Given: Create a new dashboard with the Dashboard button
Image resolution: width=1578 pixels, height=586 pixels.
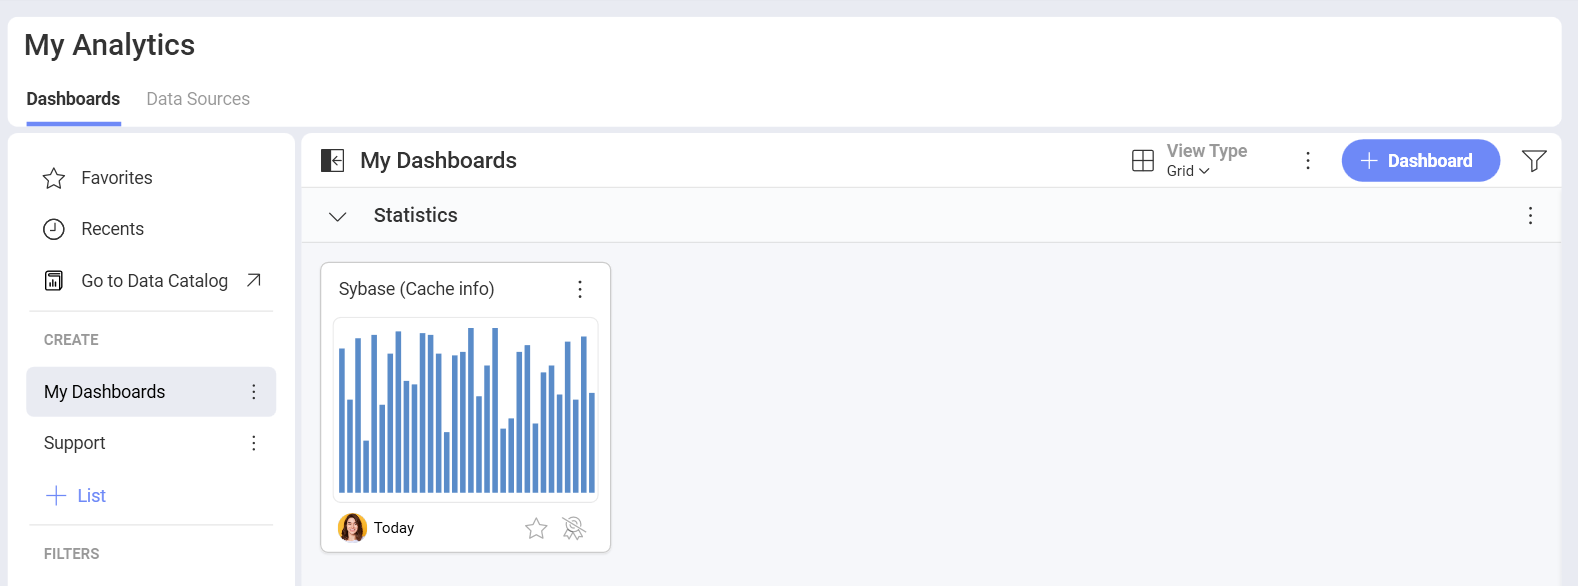Looking at the screenshot, I should (1420, 160).
